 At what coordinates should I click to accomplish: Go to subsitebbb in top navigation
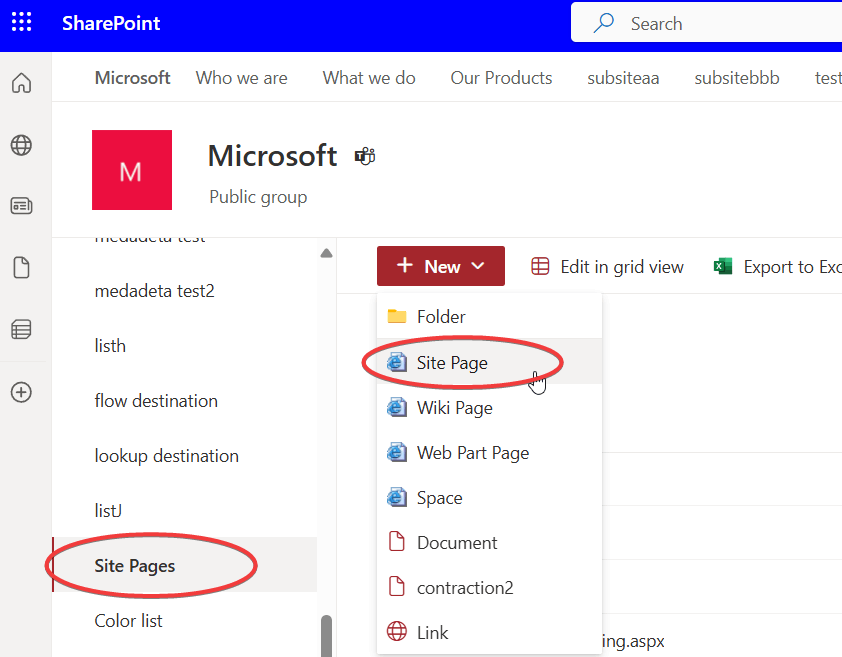point(737,78)
